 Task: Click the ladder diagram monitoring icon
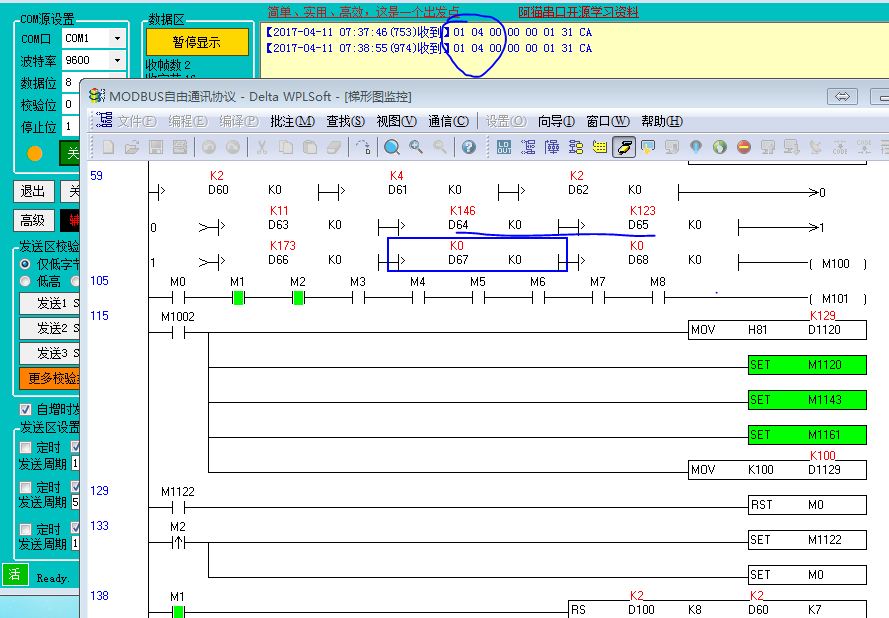pos(623,148)
